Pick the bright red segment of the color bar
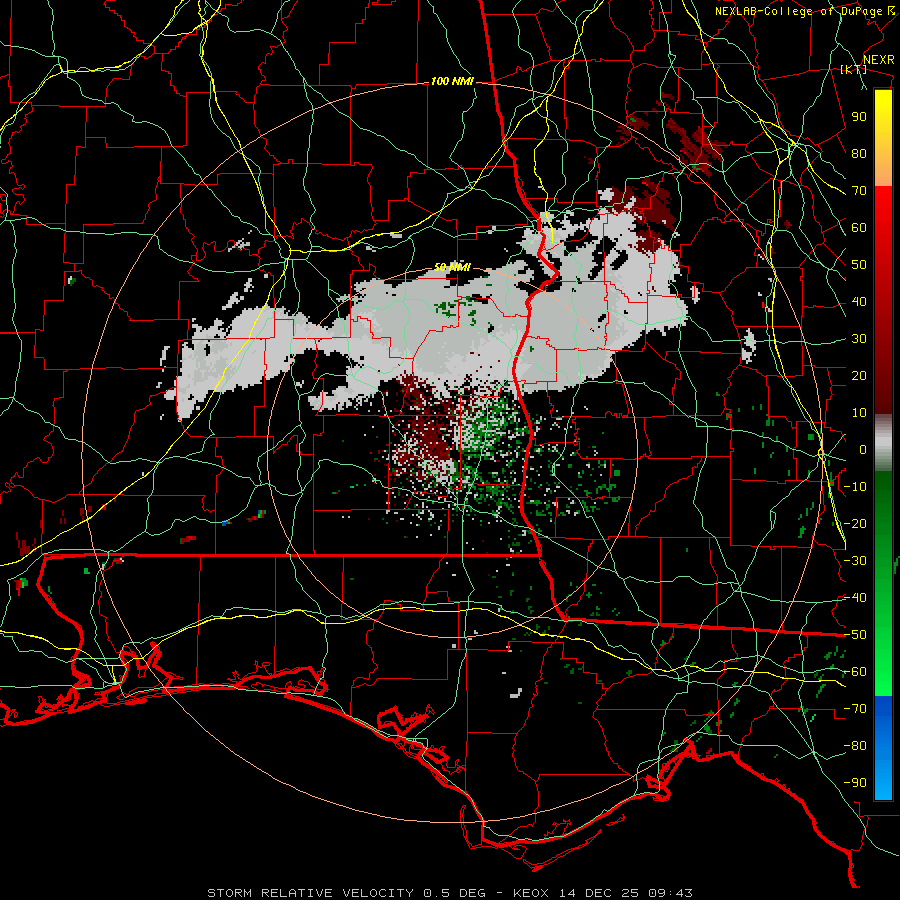900x900 pixels. 883,212
